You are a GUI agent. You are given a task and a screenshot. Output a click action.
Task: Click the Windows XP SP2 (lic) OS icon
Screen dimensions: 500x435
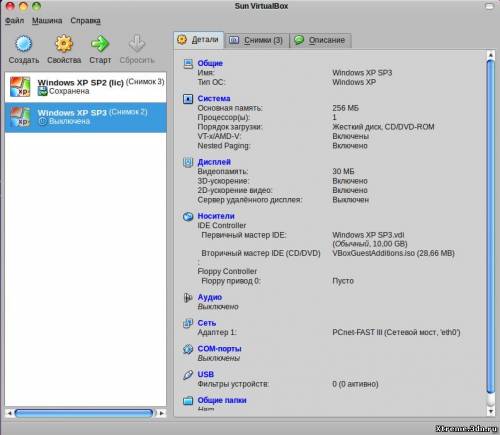pyautogui.click(x=20, y=87)
